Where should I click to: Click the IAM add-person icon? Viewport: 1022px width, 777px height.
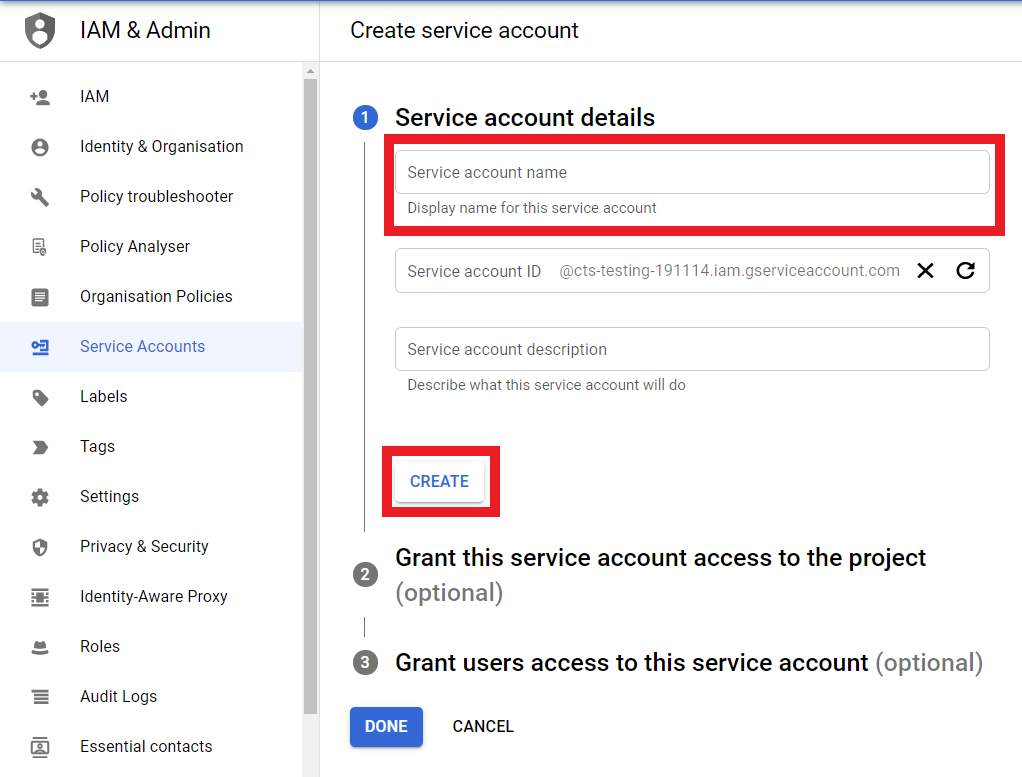(40, 97)
